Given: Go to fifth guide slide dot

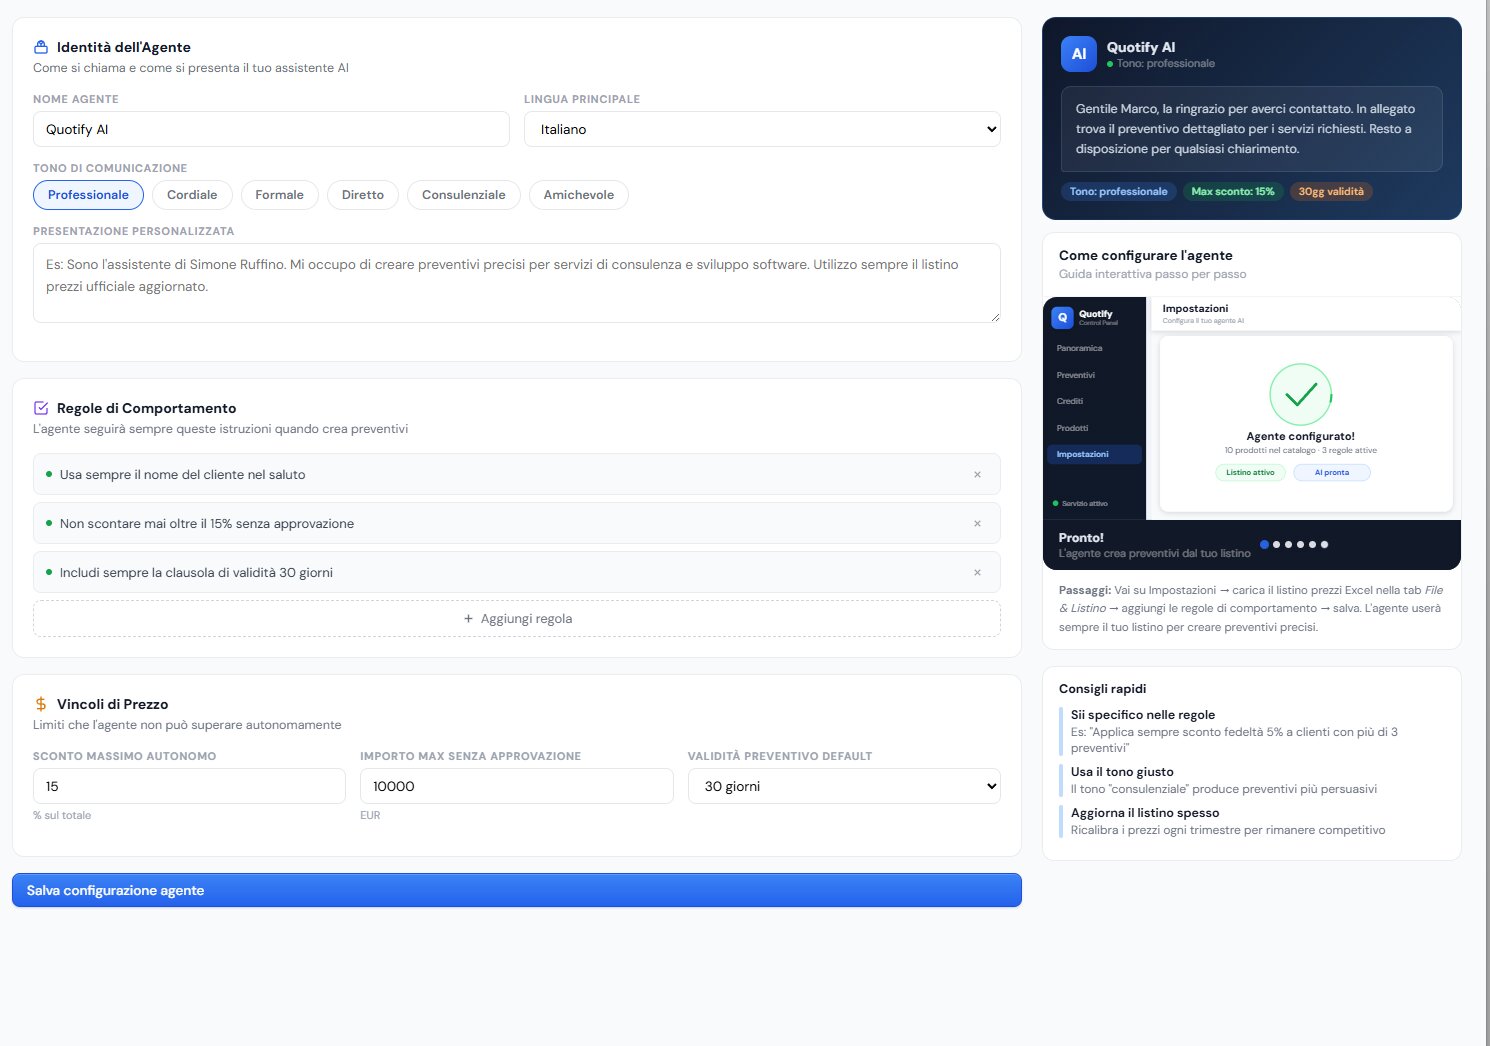Looking at the screenshot, I should [x=1312, y=545].
